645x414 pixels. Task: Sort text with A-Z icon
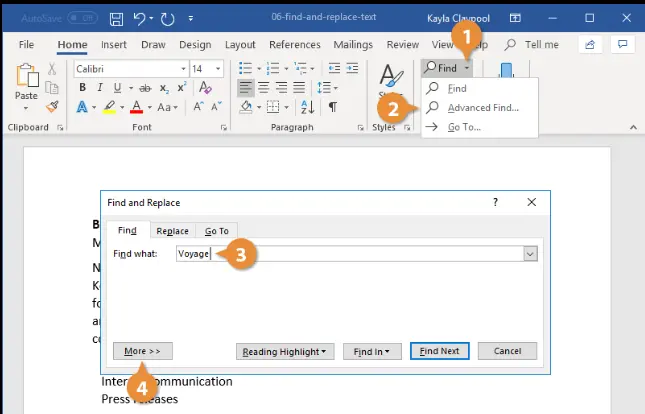click(x=307, y=107)
